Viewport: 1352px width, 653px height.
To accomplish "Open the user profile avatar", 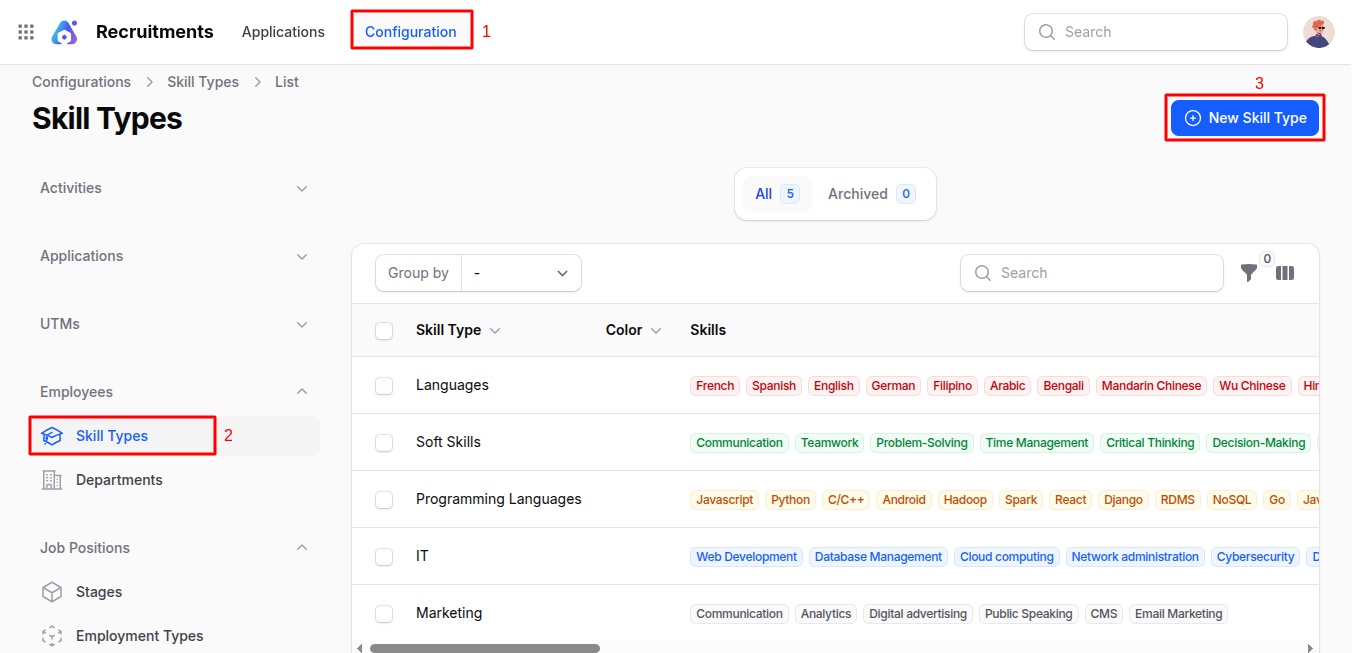I will (x=1318, y=32).
